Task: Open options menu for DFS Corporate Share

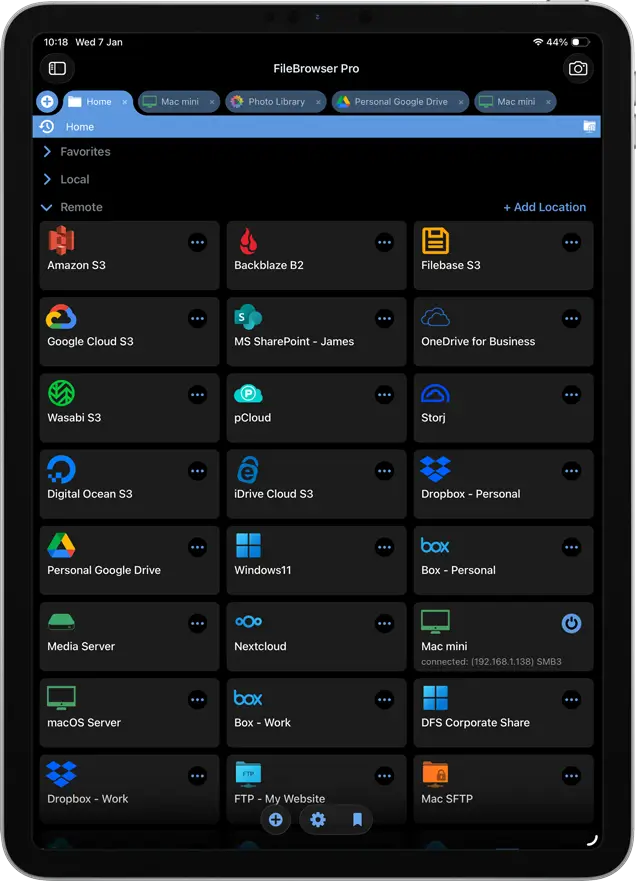Action: point(571,700)
